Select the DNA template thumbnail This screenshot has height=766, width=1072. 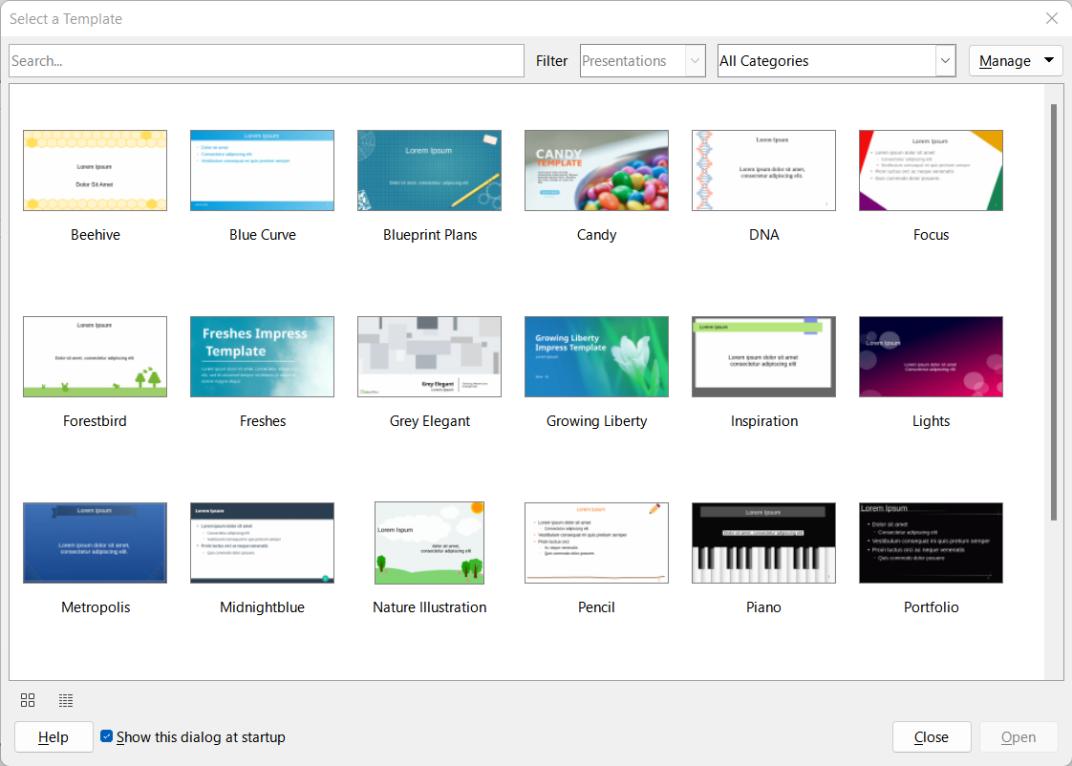pos(764,170)
